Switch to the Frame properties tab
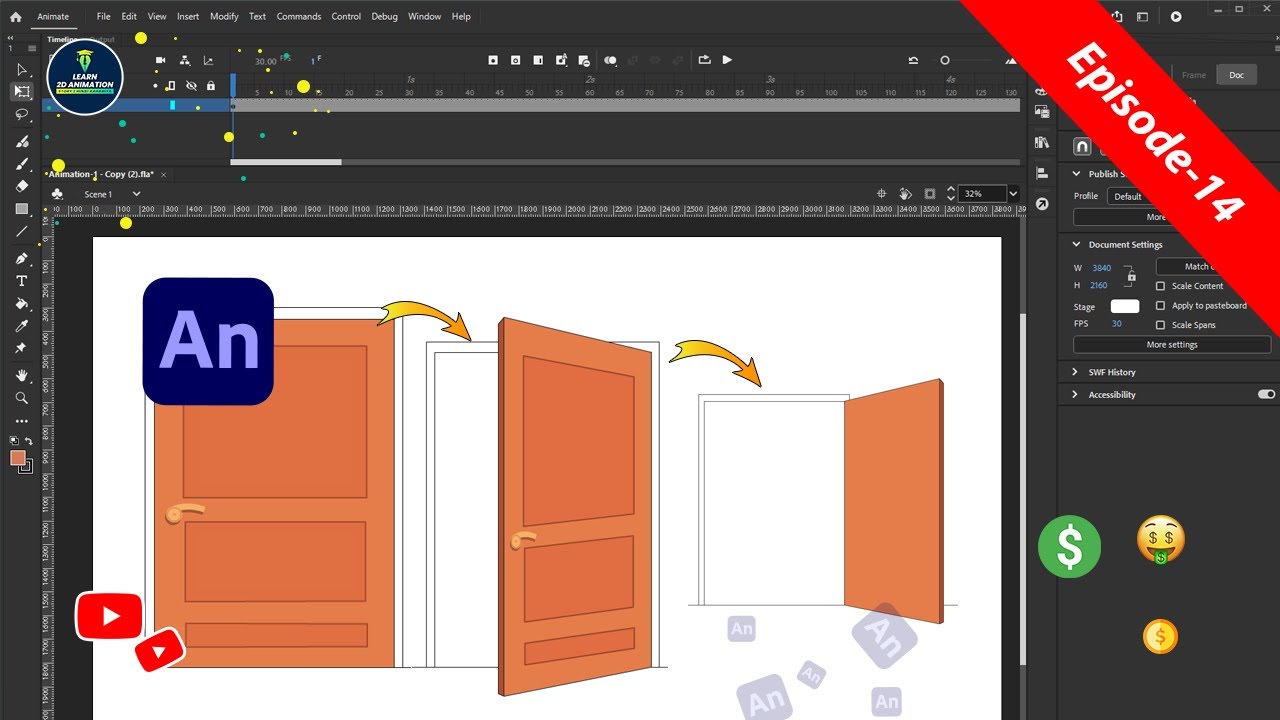The height and width of the screenshot is (720, 1280). coord(1194,75)
